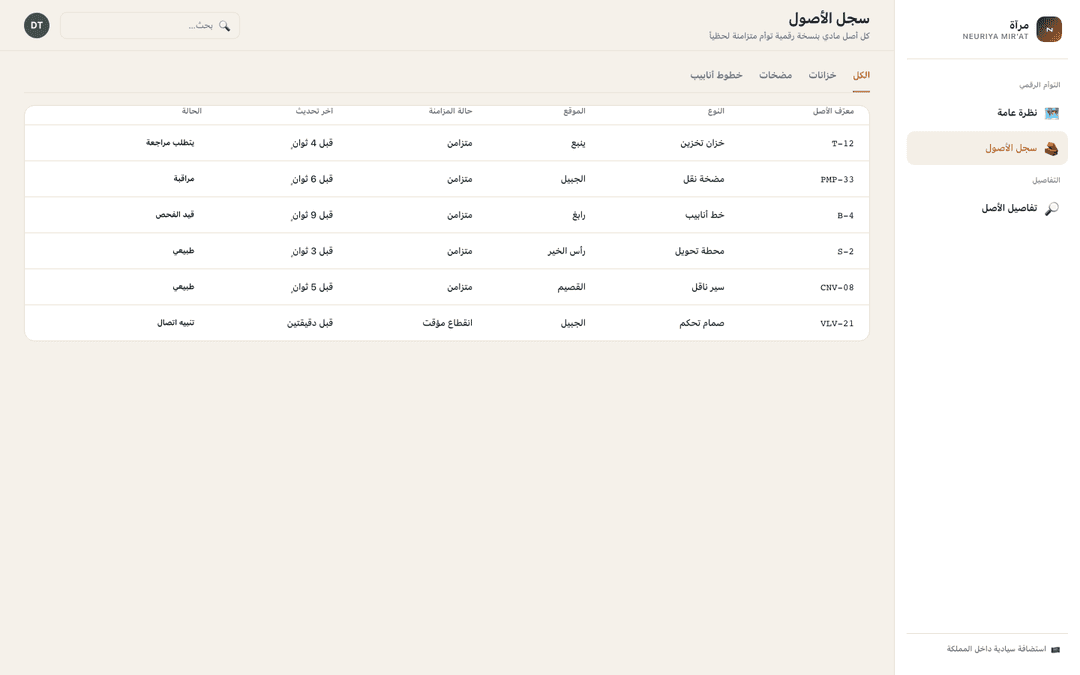Select asset ID S-2
The height and width of the screenshot is (675, 1080).
[x=845, y=251]
